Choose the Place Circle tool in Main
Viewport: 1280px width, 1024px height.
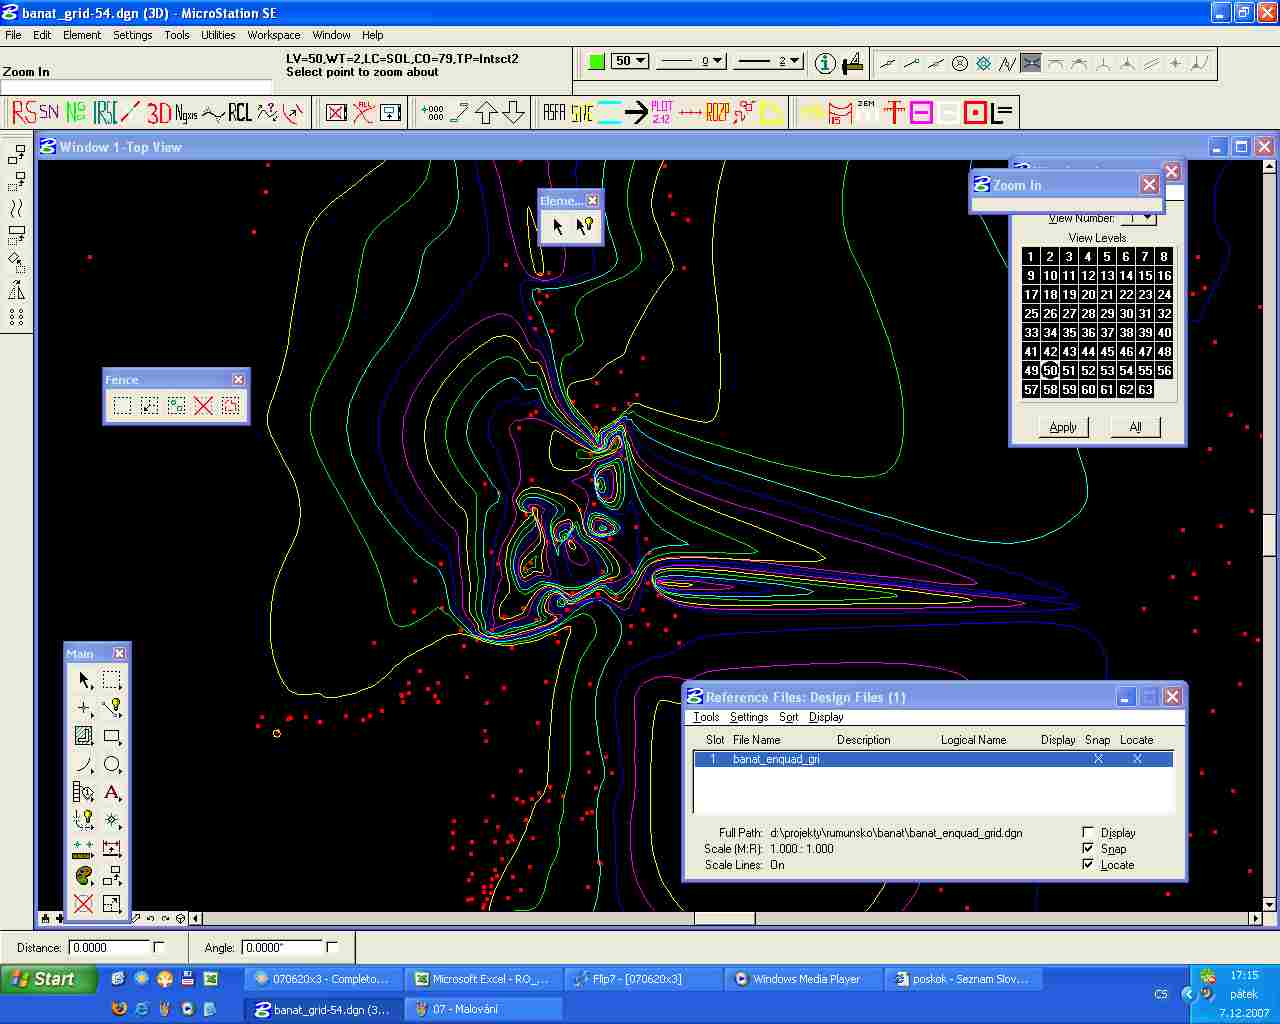(x=112, y=764)
